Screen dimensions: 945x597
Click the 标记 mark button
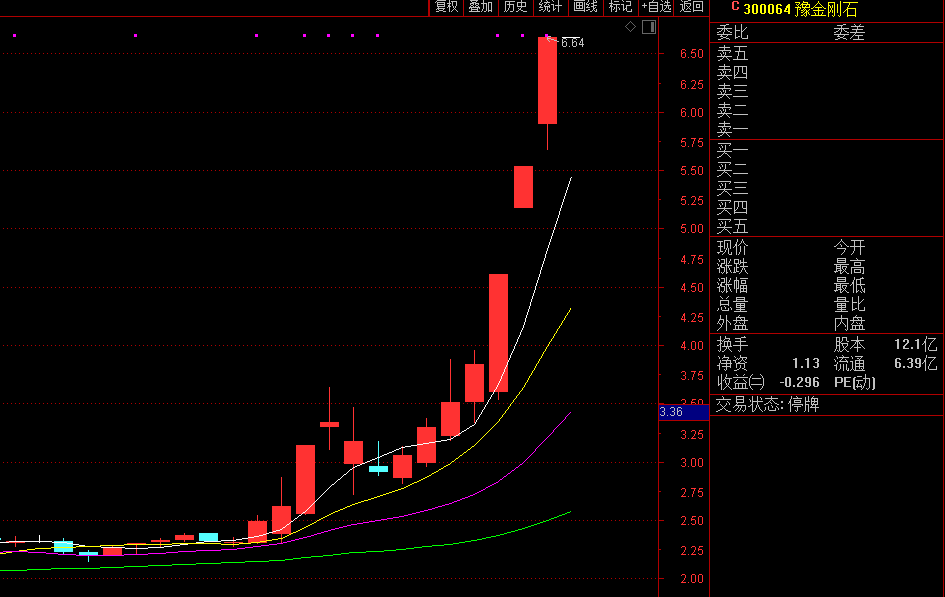[620, 7]
